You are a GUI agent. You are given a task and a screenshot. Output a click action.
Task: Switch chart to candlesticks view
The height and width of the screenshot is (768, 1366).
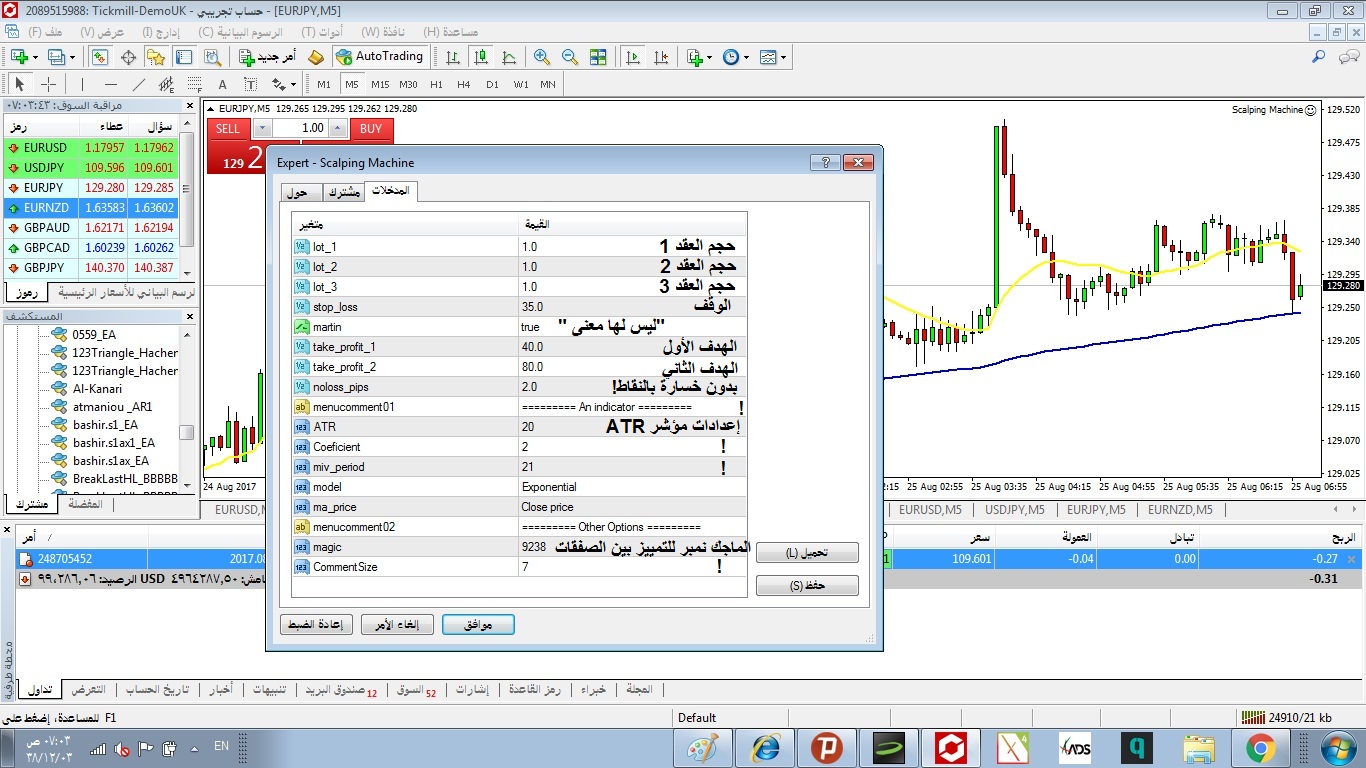tap(481, 57)
